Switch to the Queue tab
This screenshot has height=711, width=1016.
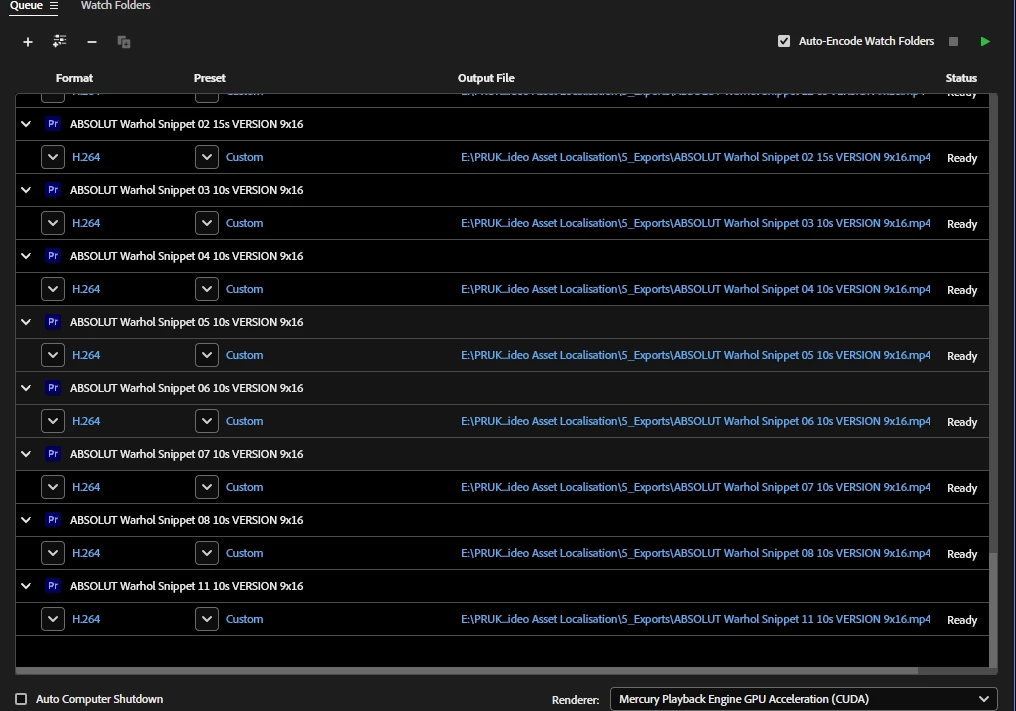pyautogui.click(x=26, y=6)
